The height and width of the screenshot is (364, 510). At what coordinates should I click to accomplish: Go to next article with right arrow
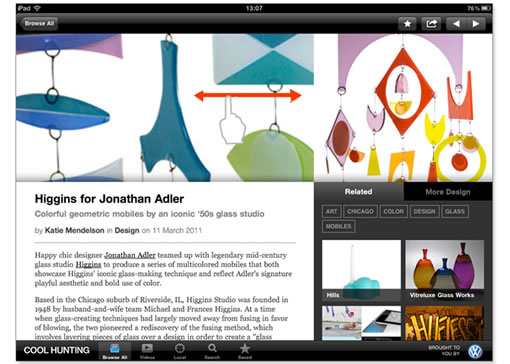click(476, 24)
